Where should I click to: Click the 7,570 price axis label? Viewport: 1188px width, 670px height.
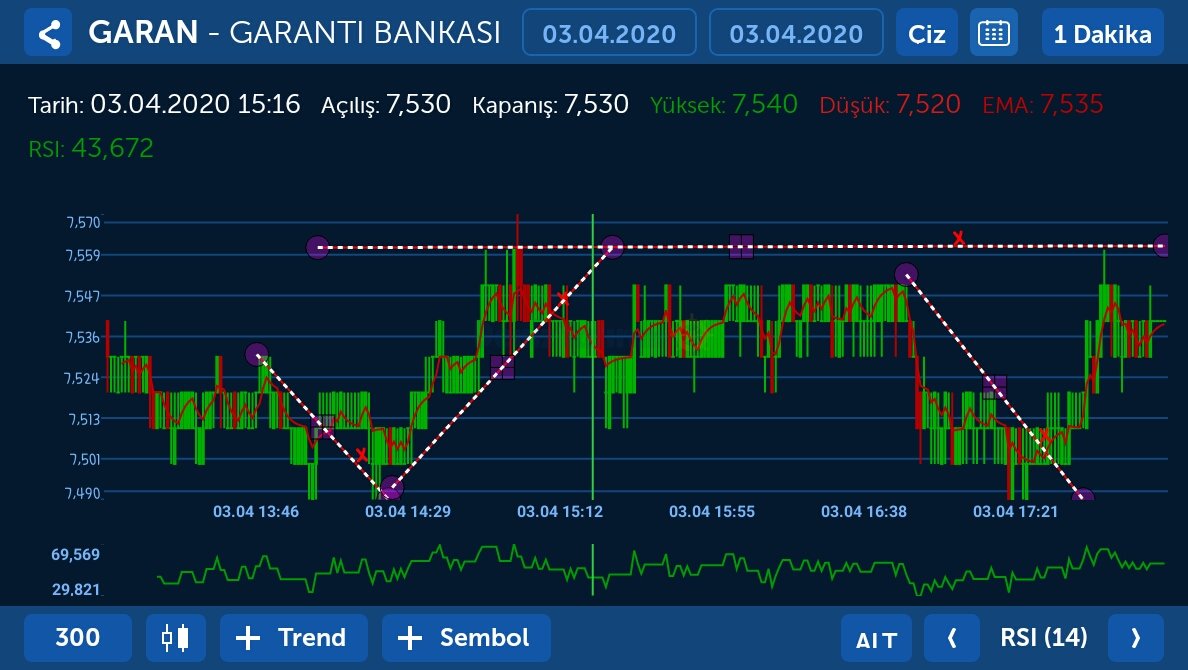[x=83, y=222]
